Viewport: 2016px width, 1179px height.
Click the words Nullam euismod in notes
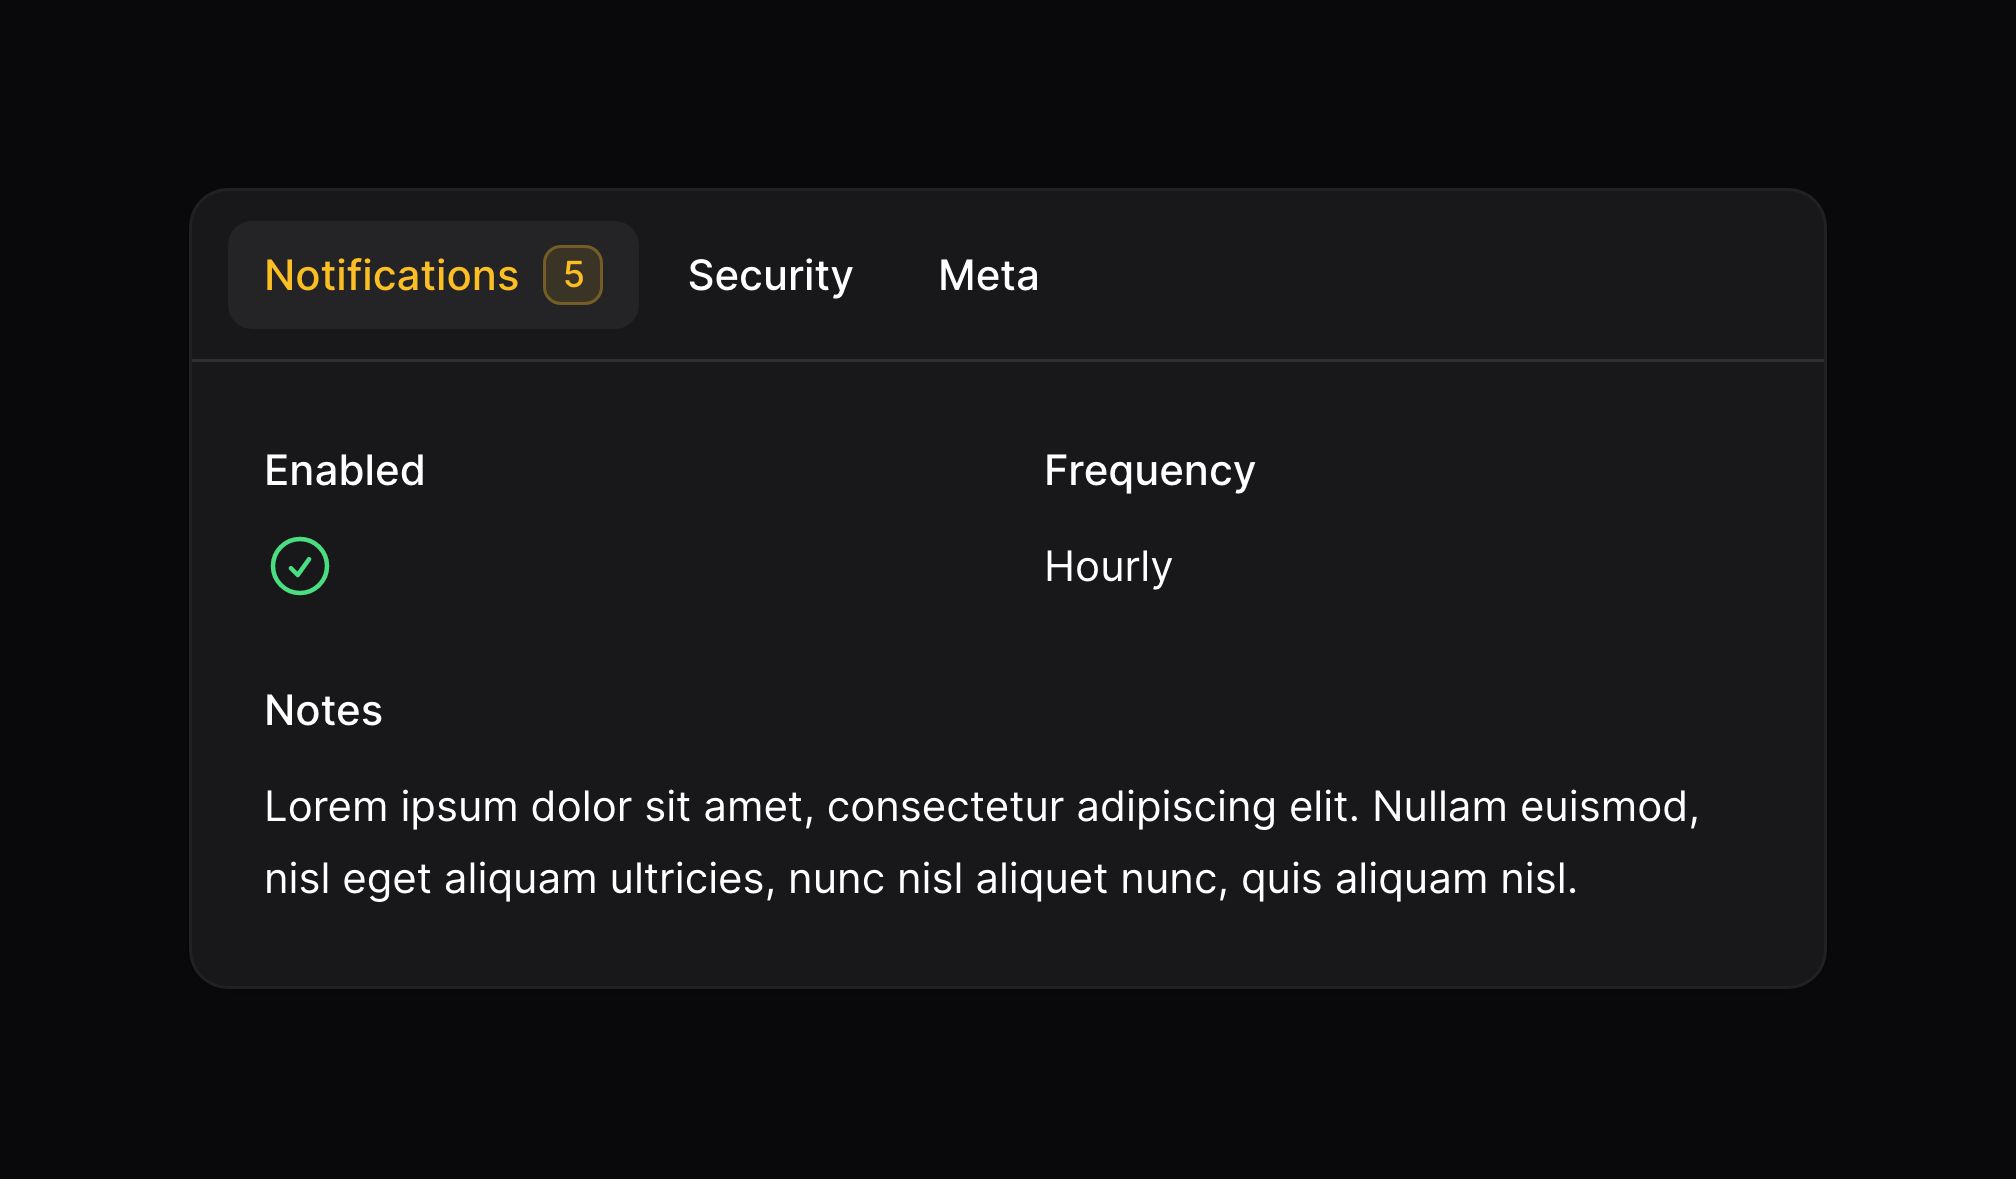coord(1535,807)
